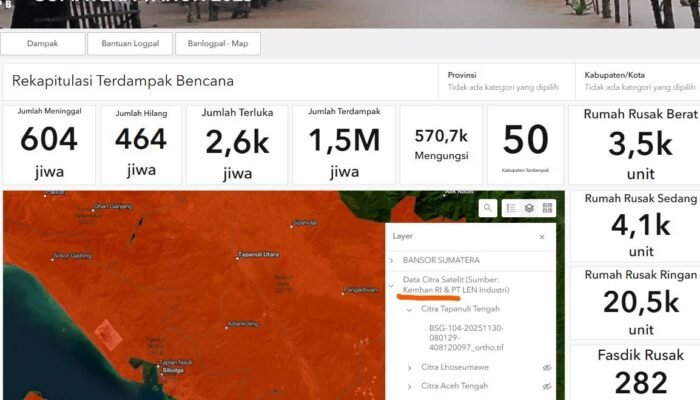The image size is (700, 400).
Task: Expand the Citra Aceh Tengah sublayer
Action: [409, 386]
